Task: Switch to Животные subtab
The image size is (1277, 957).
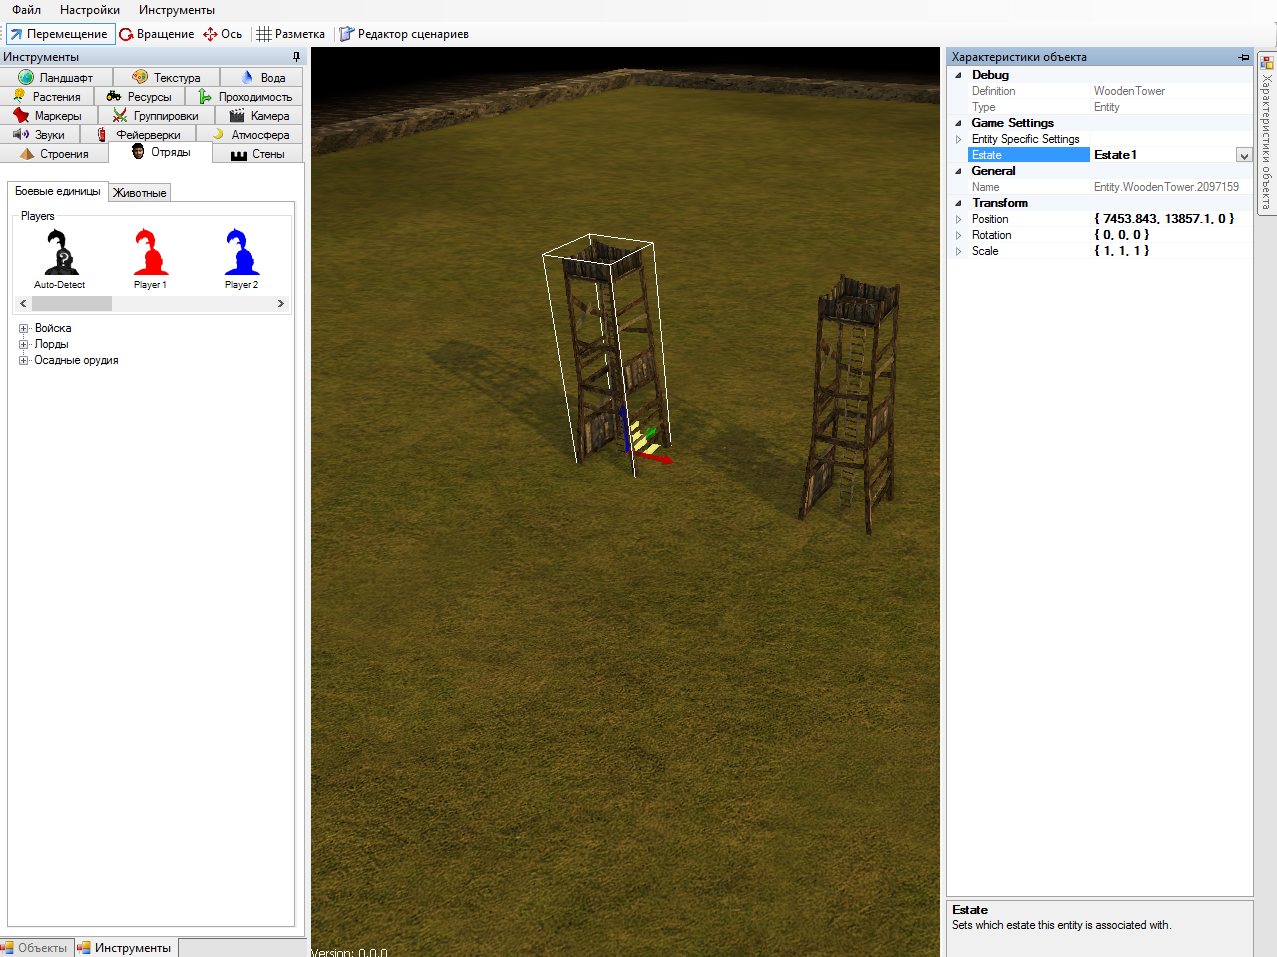Action: click(139, 192)
